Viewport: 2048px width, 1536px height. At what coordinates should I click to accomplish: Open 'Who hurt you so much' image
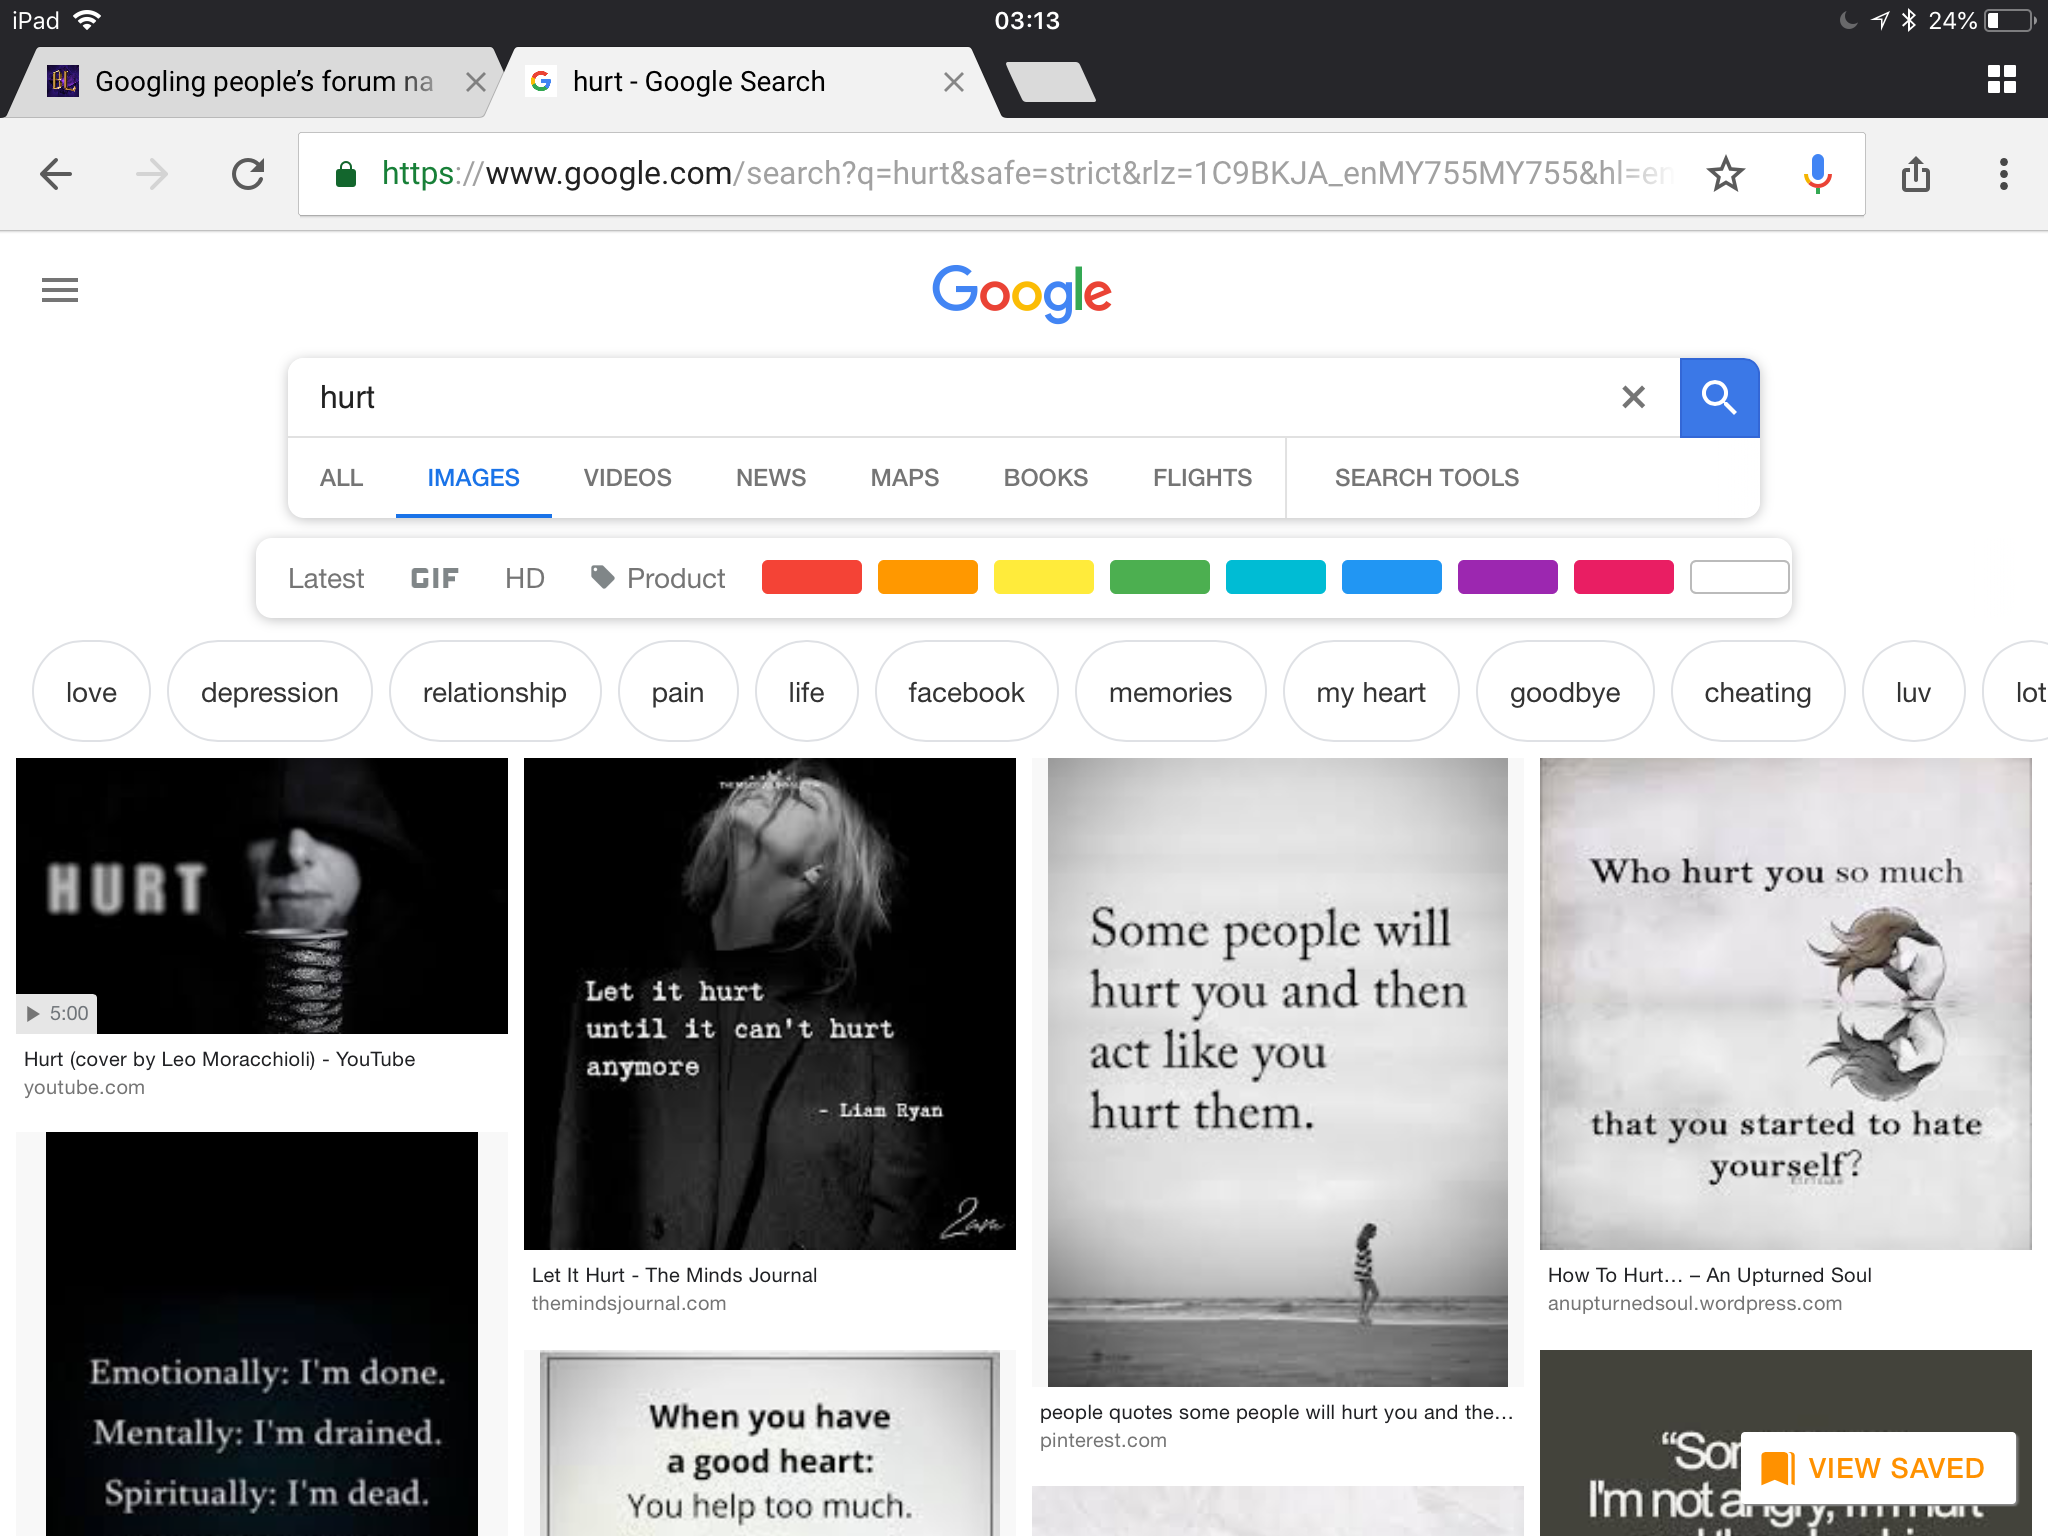tap(1786, 1004)
